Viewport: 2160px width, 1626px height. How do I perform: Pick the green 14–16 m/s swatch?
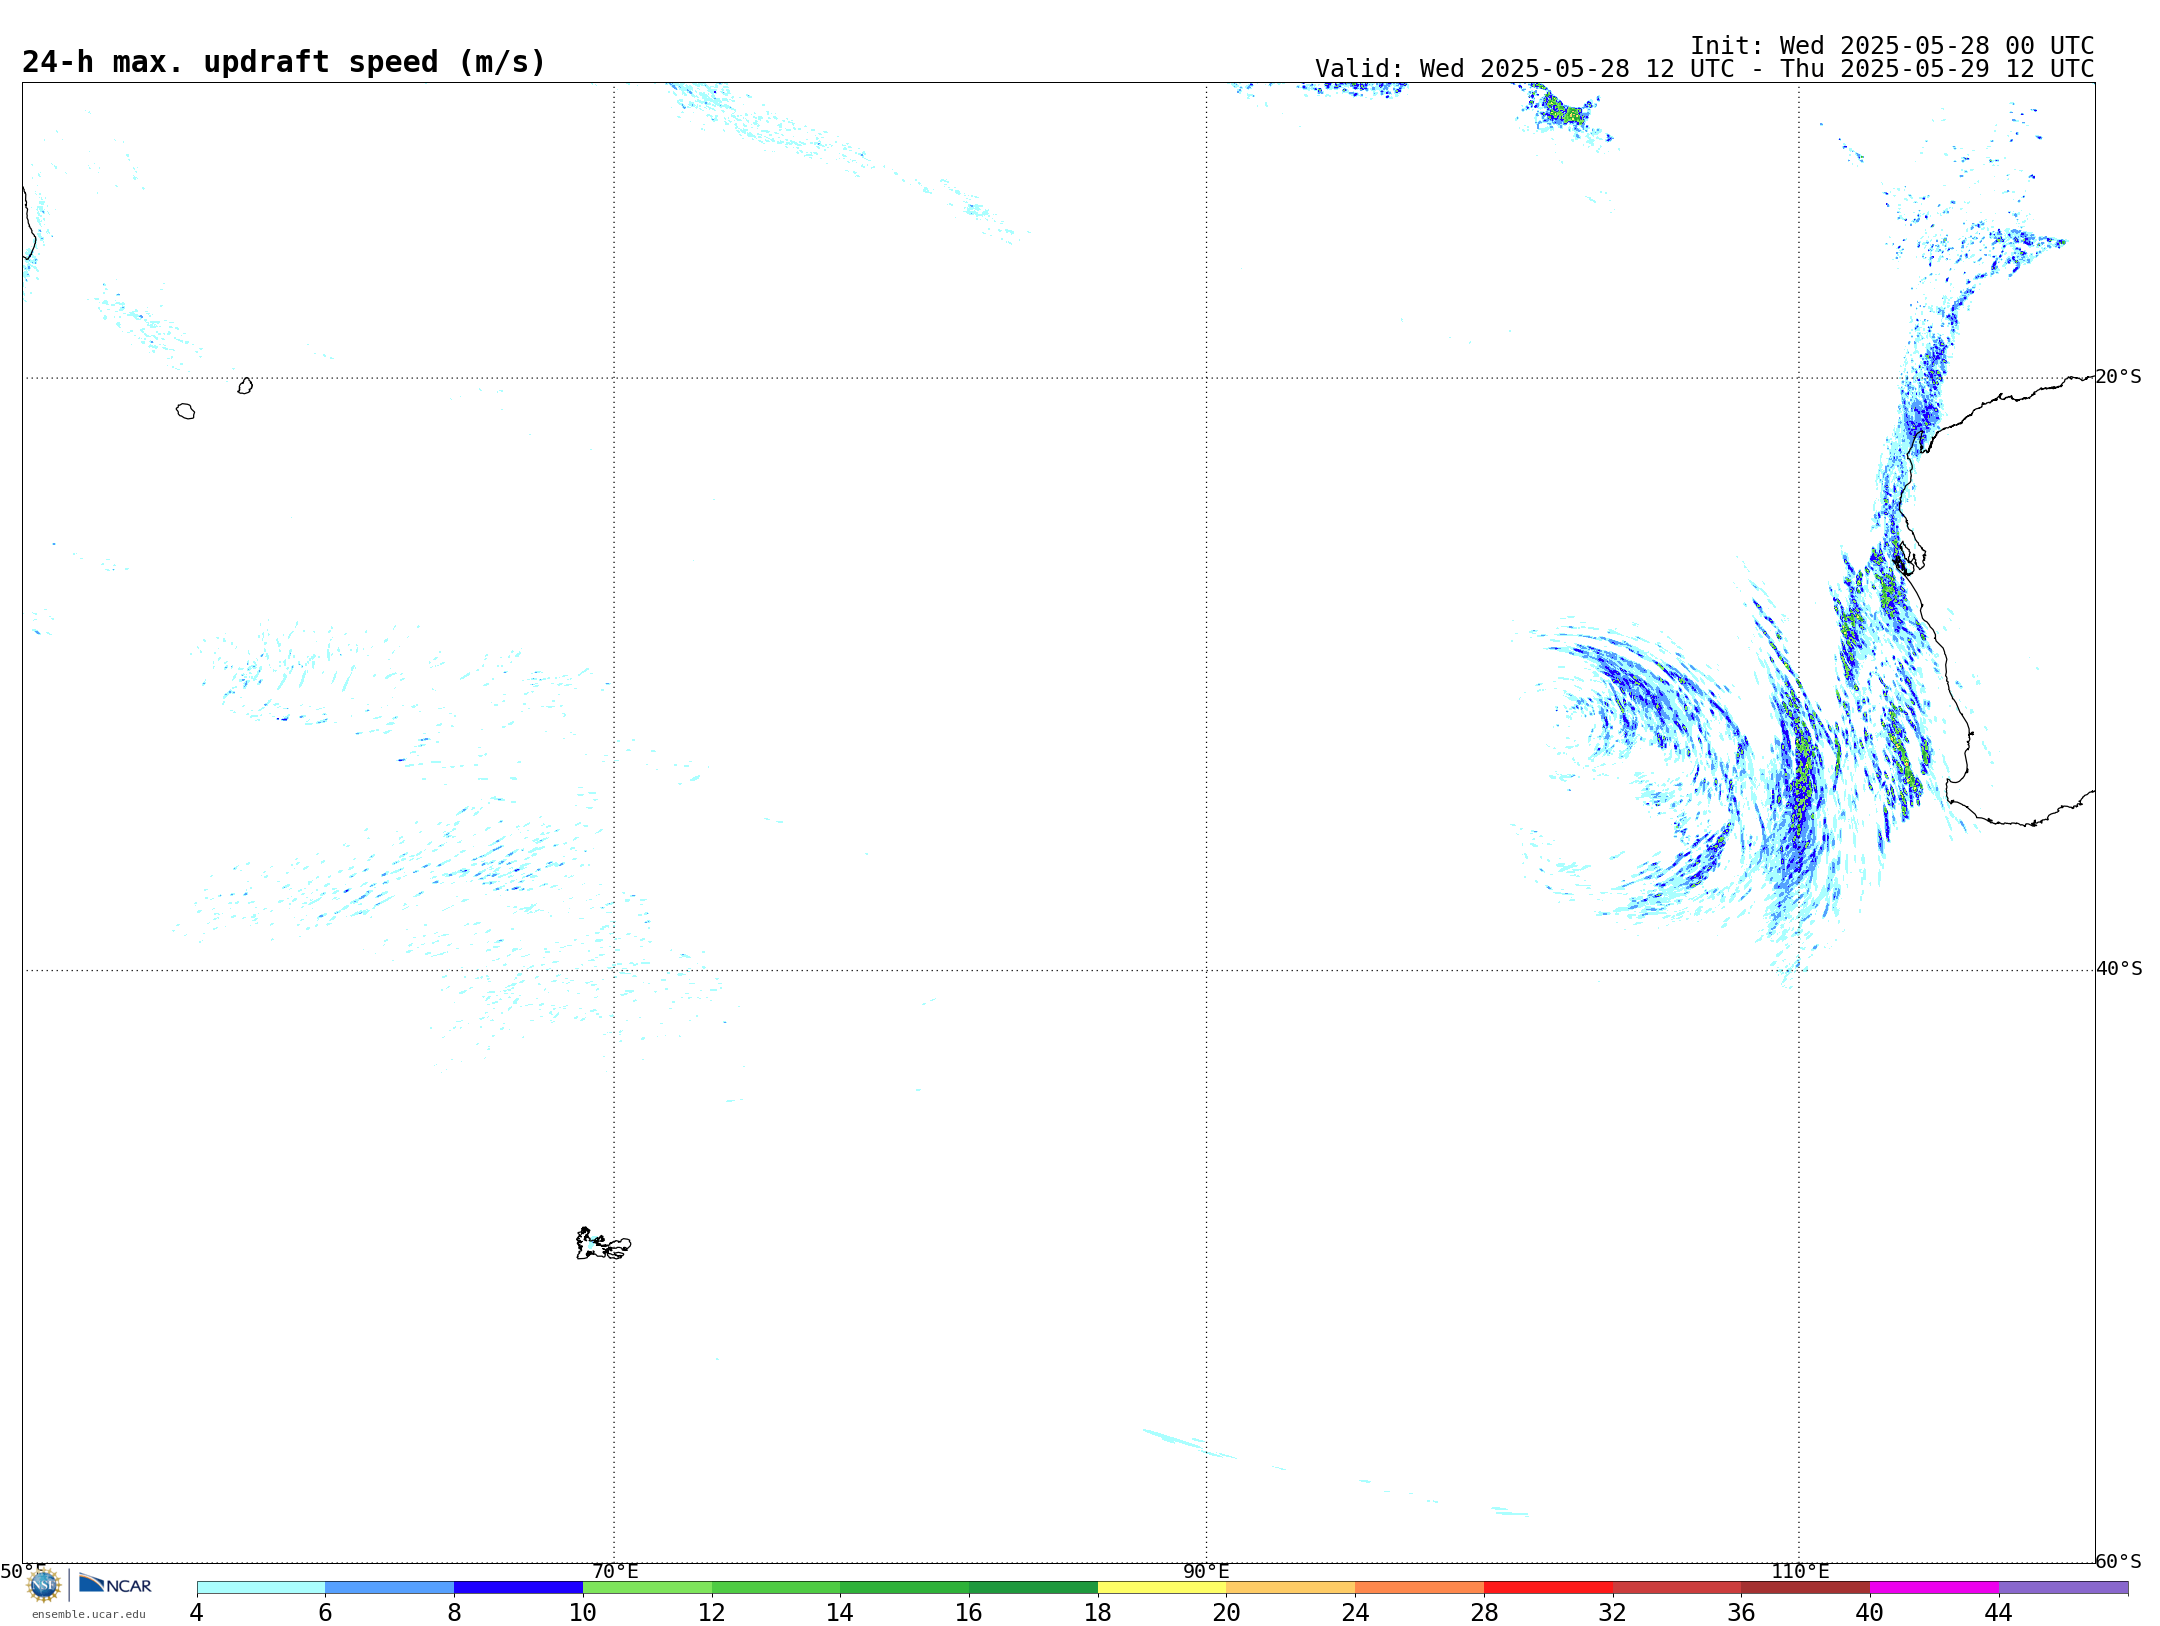pyautogui.click(x=905, y=1588)
